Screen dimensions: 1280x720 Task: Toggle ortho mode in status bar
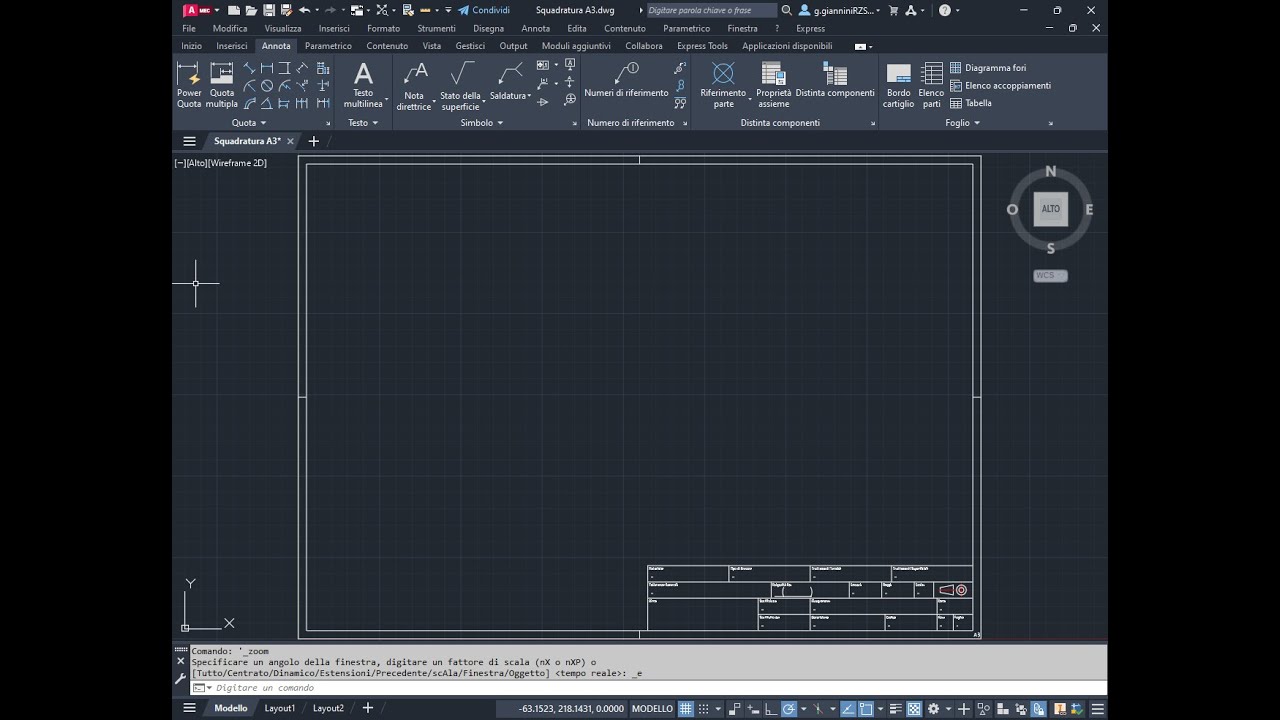click(771, 708)
